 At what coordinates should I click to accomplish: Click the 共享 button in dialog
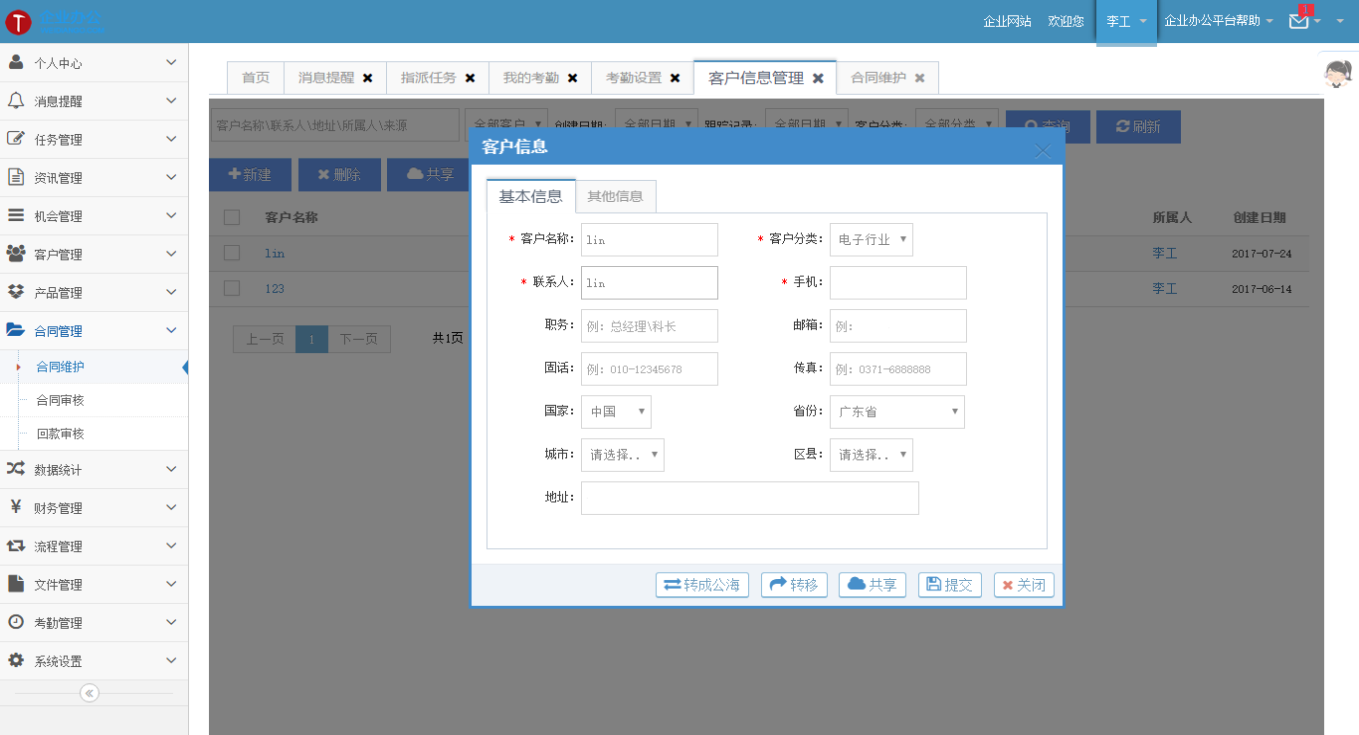point(872,585)
